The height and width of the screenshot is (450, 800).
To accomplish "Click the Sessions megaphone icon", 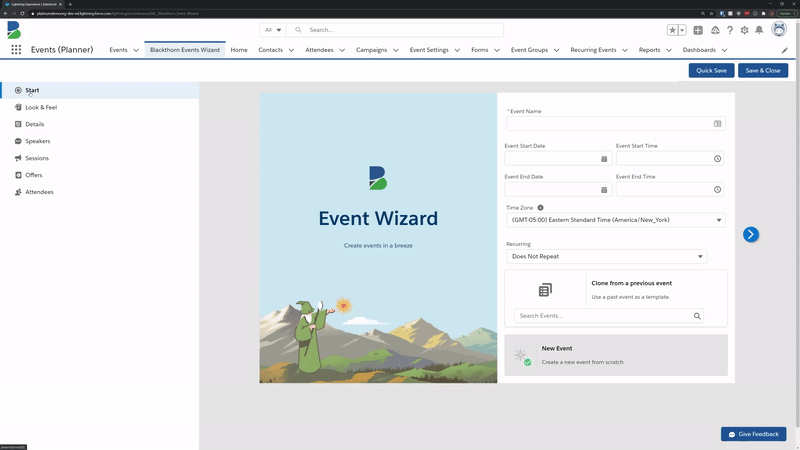I will pos(18,158).
